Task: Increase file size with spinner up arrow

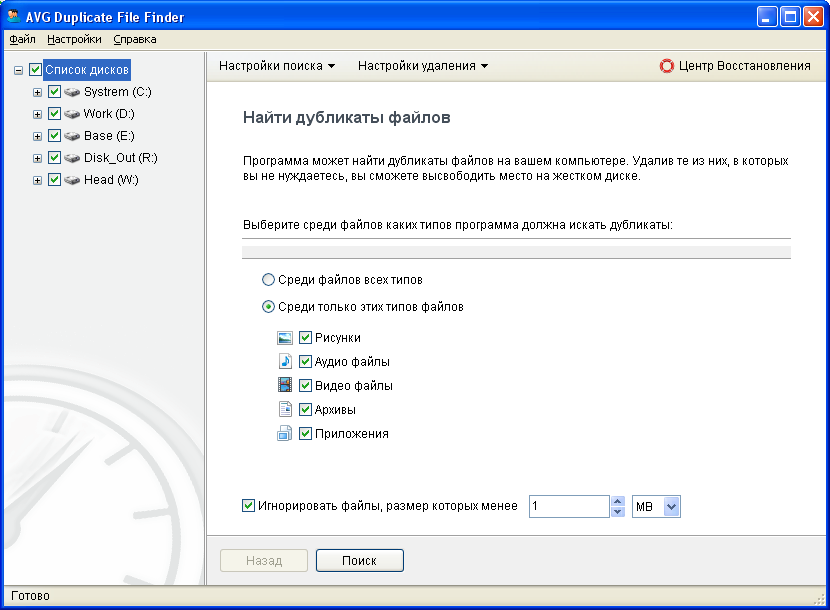Action: (617, 501)
